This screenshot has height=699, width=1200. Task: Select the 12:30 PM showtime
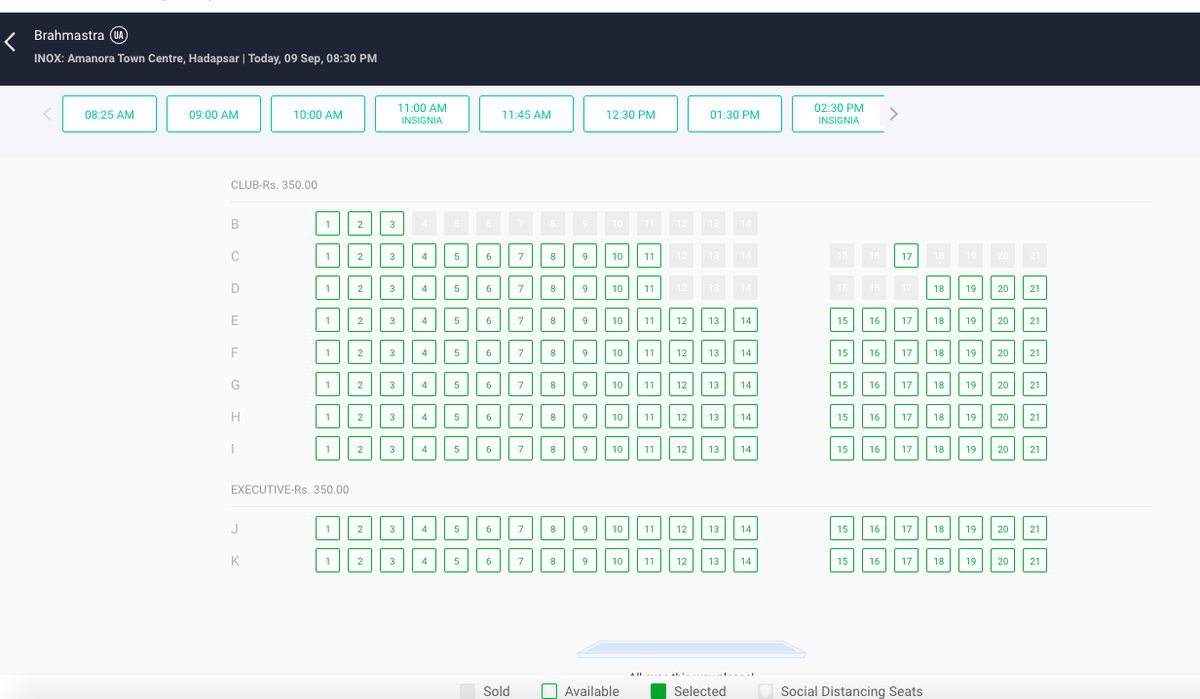click(631, 114)
